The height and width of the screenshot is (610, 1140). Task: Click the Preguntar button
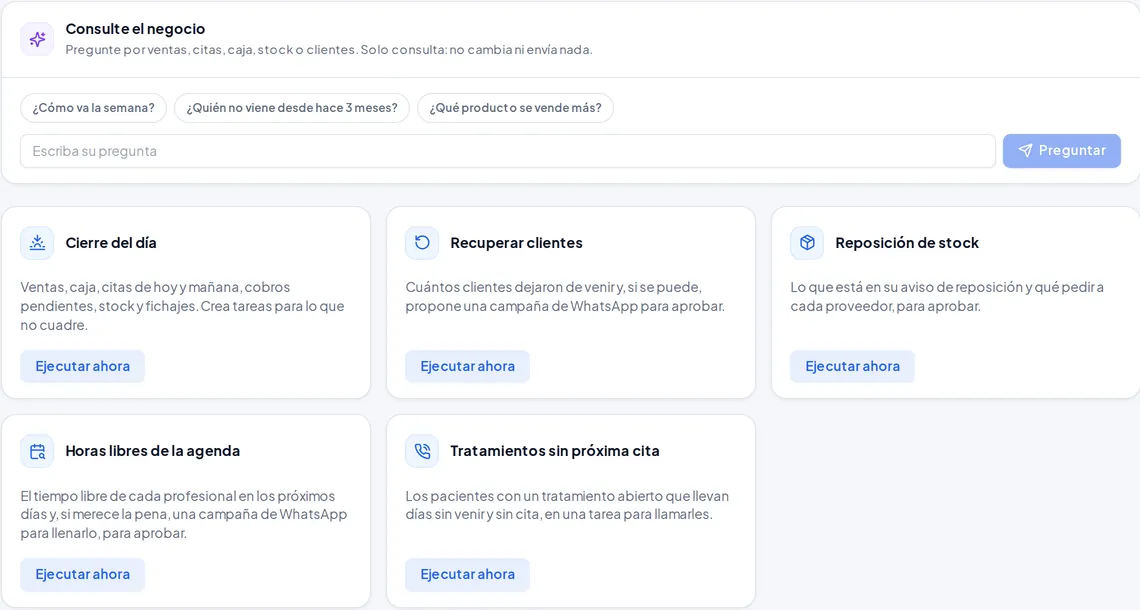tap(1061, 151)
